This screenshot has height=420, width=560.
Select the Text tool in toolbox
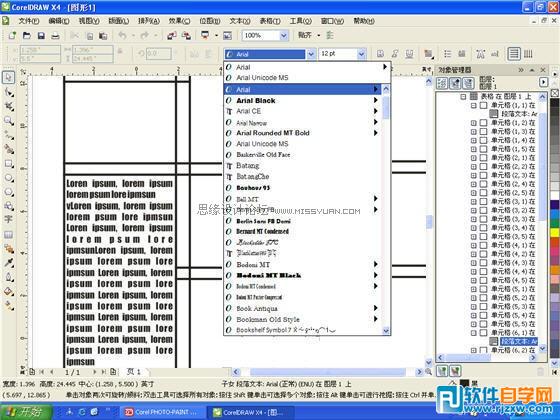(x=9, y=219)
